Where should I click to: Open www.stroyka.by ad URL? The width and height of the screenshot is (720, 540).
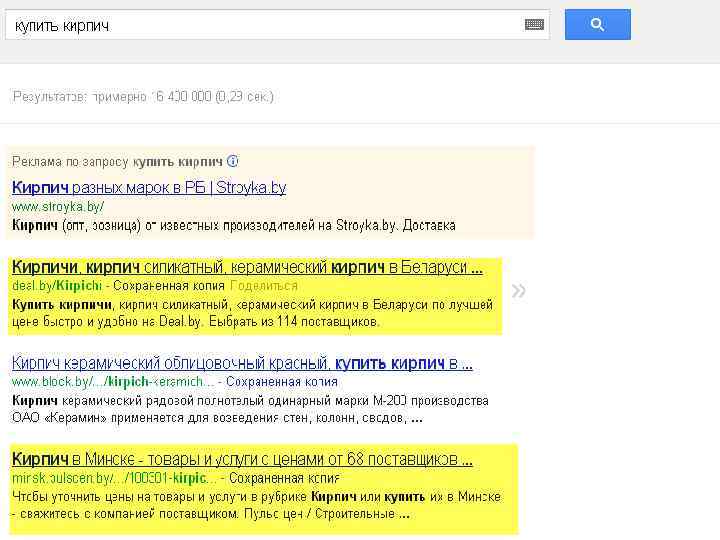[58, 207]
